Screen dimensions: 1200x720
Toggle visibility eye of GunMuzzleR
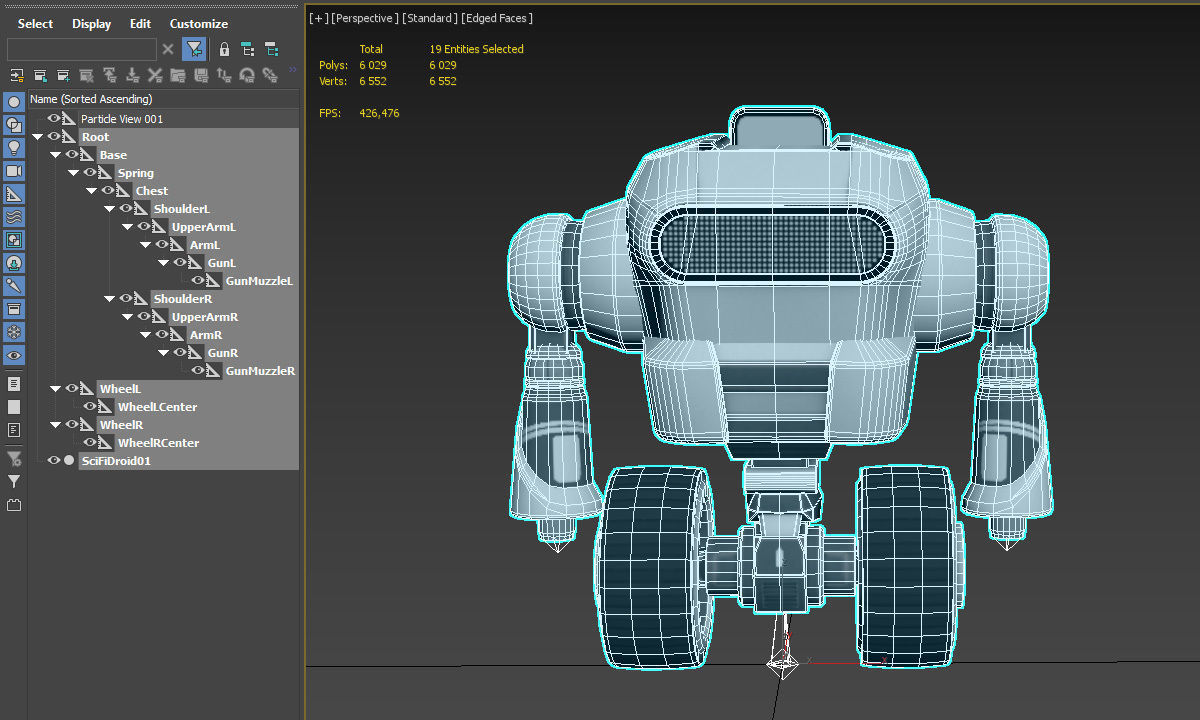(x=198, y=371)
